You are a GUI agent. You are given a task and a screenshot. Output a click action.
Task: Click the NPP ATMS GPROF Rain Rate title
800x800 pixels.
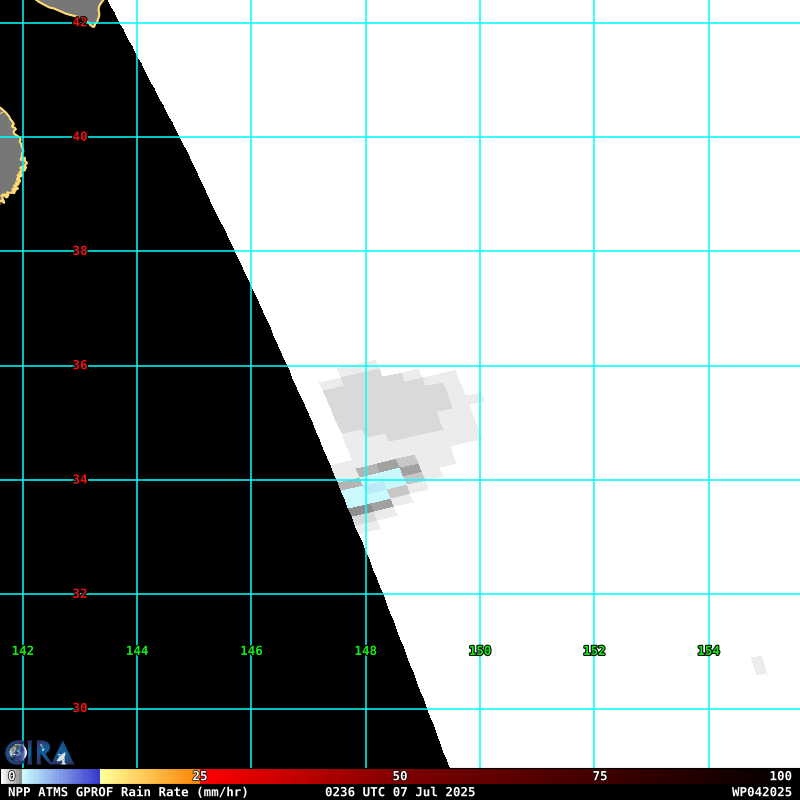click(x=128, y=792)
